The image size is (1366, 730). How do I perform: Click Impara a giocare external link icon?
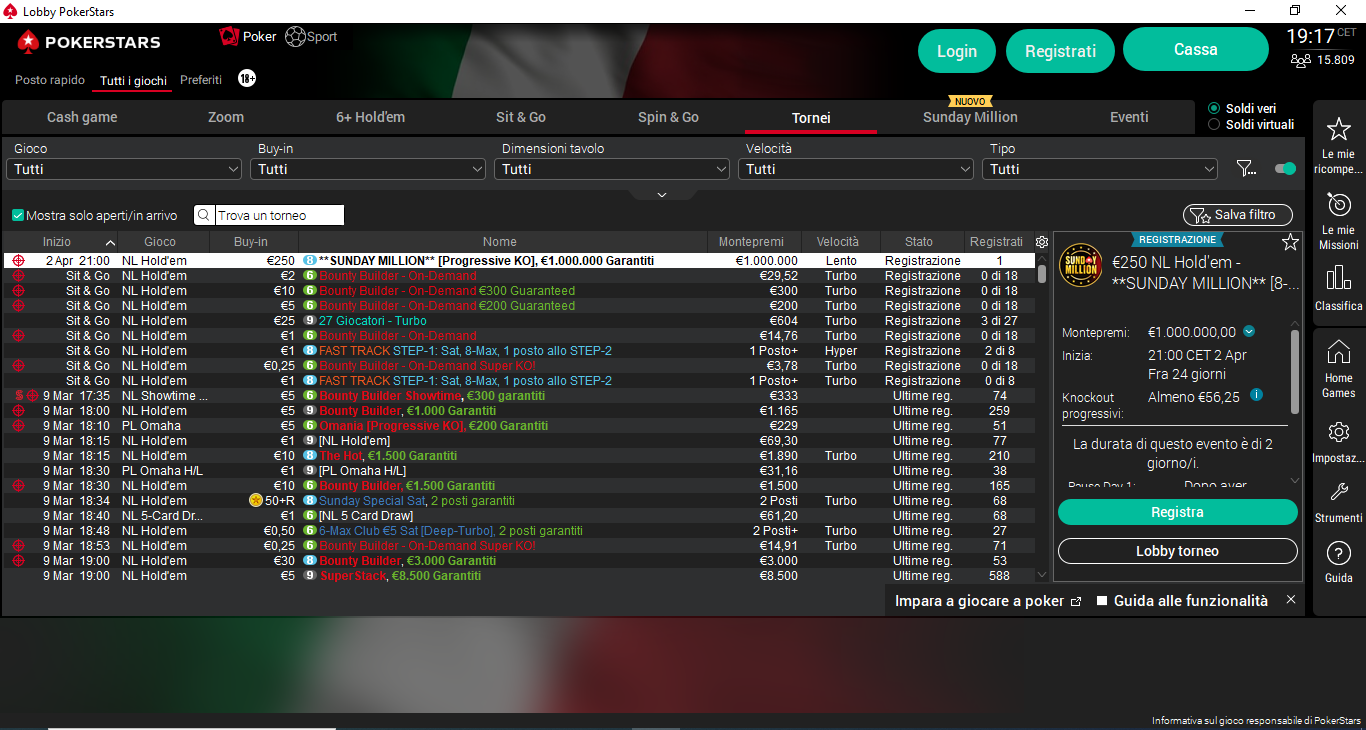tap(1076, 601)
